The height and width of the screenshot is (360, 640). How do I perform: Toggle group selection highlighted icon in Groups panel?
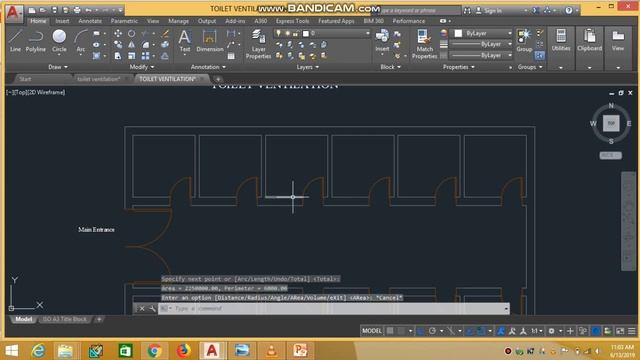point(540,56)
